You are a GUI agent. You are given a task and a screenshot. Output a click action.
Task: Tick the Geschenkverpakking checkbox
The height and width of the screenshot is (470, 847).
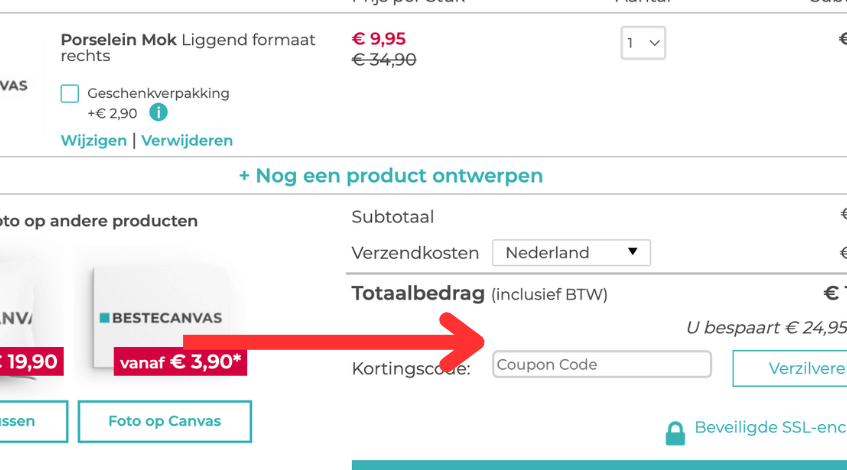pyautogui.click(x=70, y=94)
